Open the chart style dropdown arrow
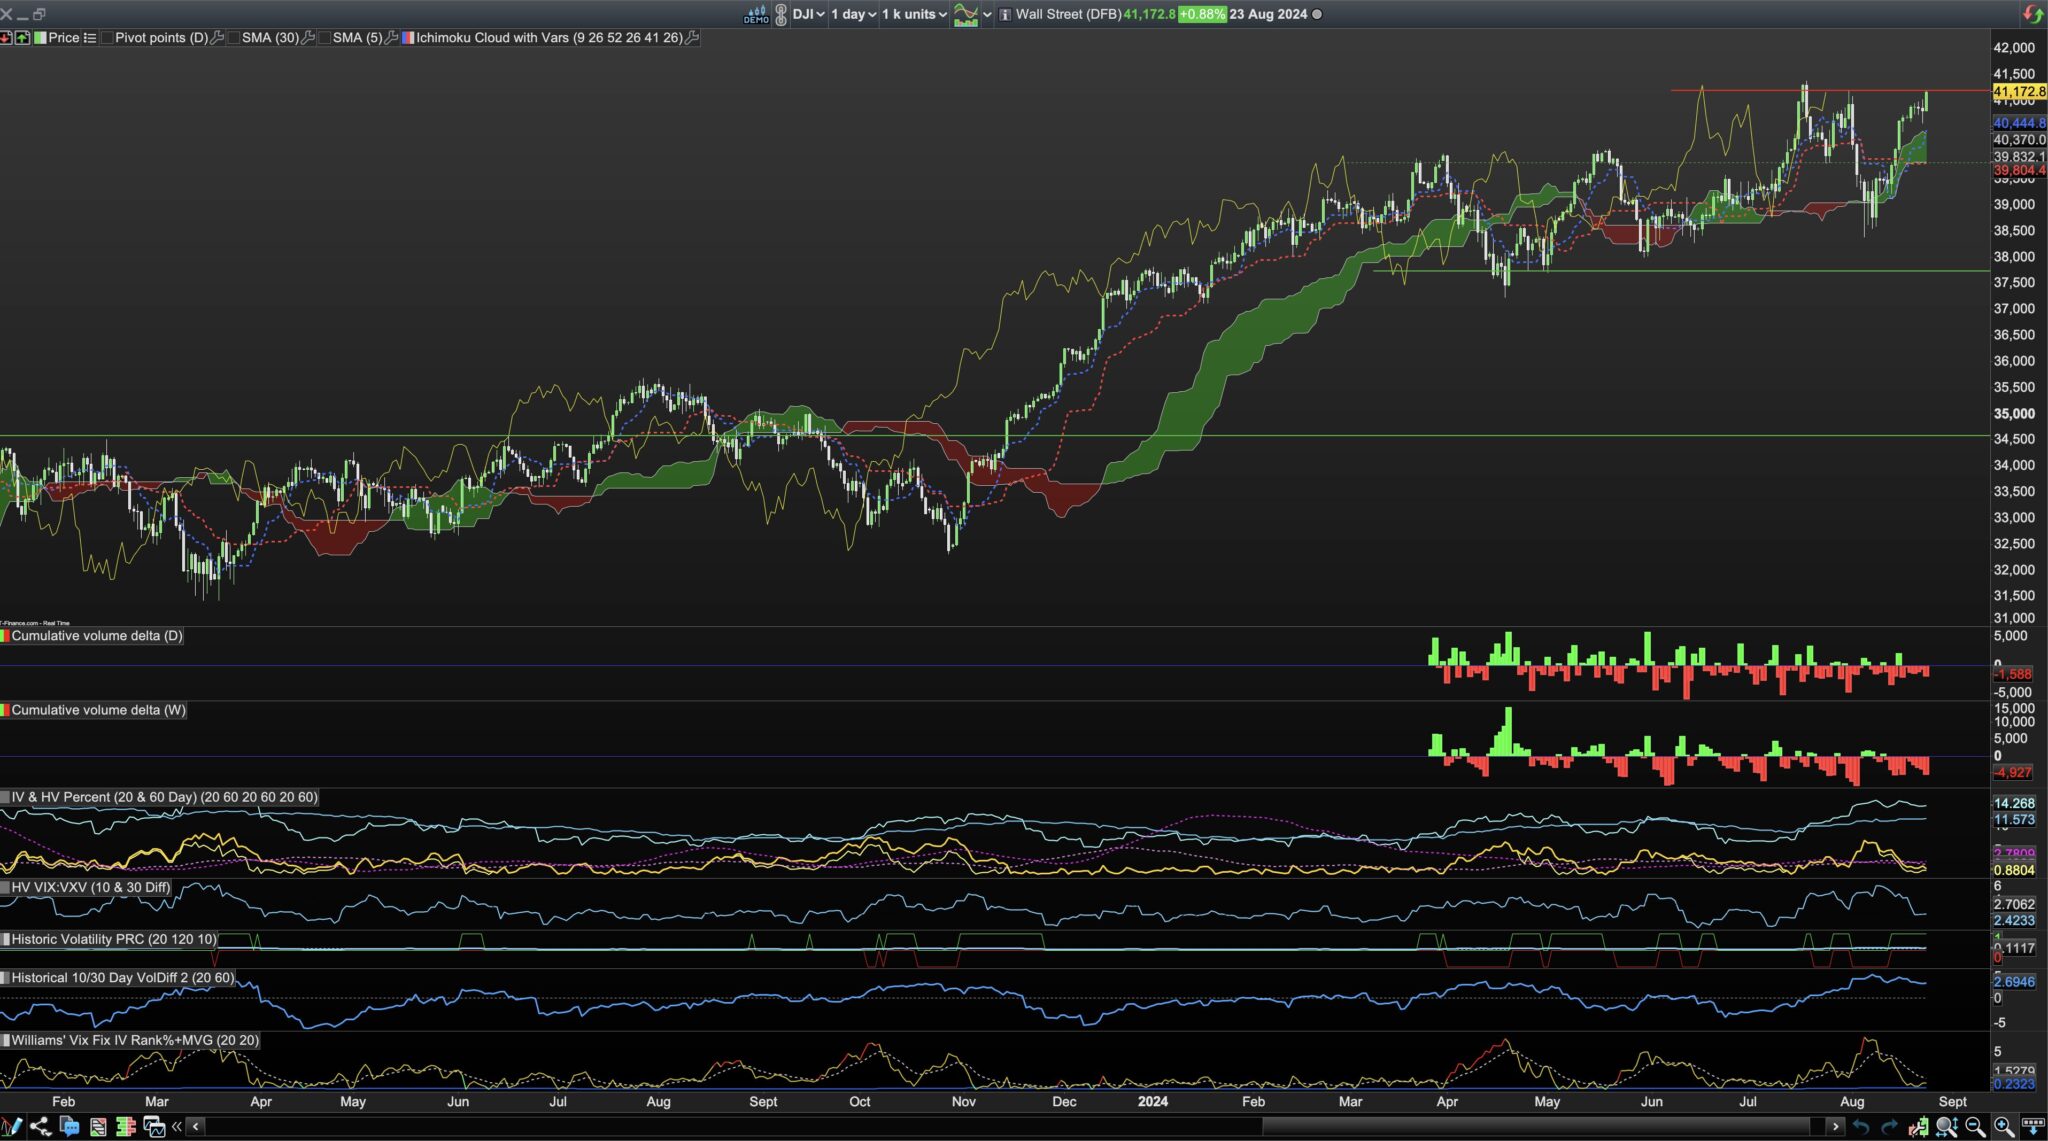 click(987, 14)
